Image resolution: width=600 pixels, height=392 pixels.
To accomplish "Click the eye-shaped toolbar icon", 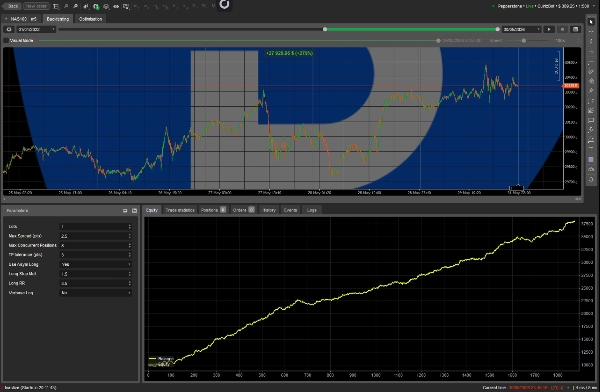I will tap(116, 6).
